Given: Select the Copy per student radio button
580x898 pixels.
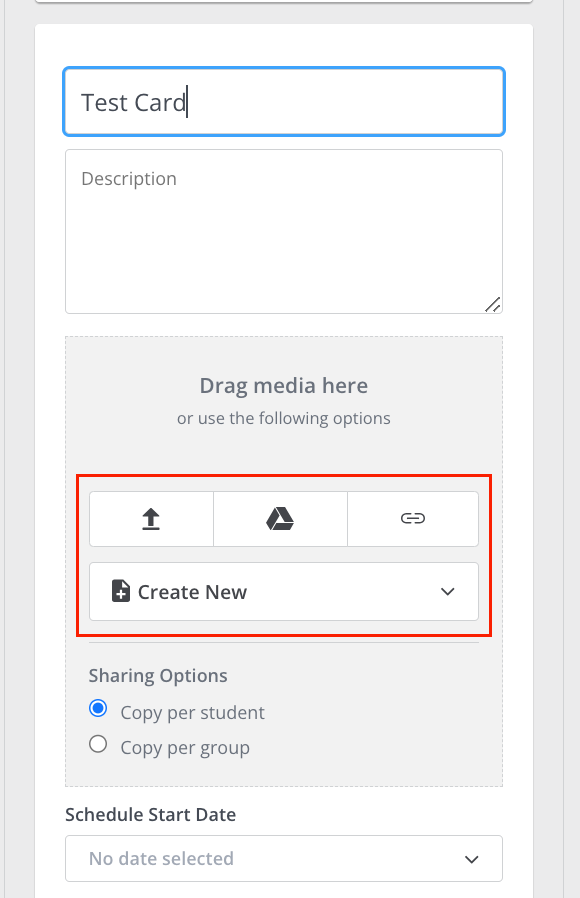Looking at the screenshot, I should tap(98, 708).
